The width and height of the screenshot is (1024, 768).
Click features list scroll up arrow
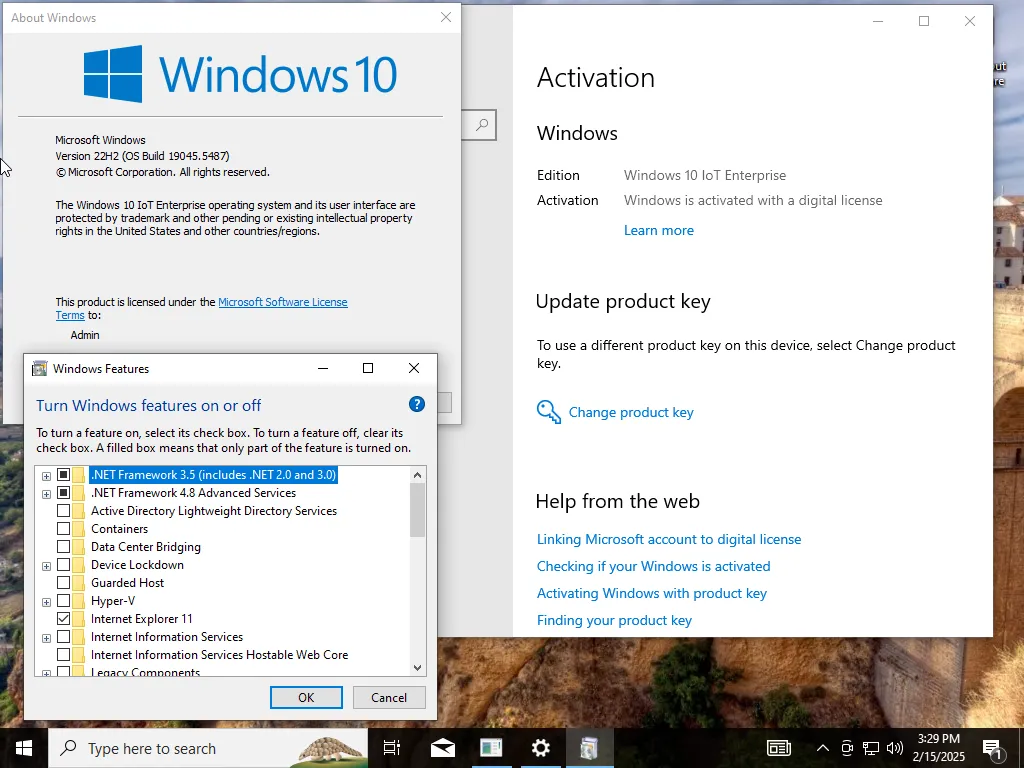(418, 474)
